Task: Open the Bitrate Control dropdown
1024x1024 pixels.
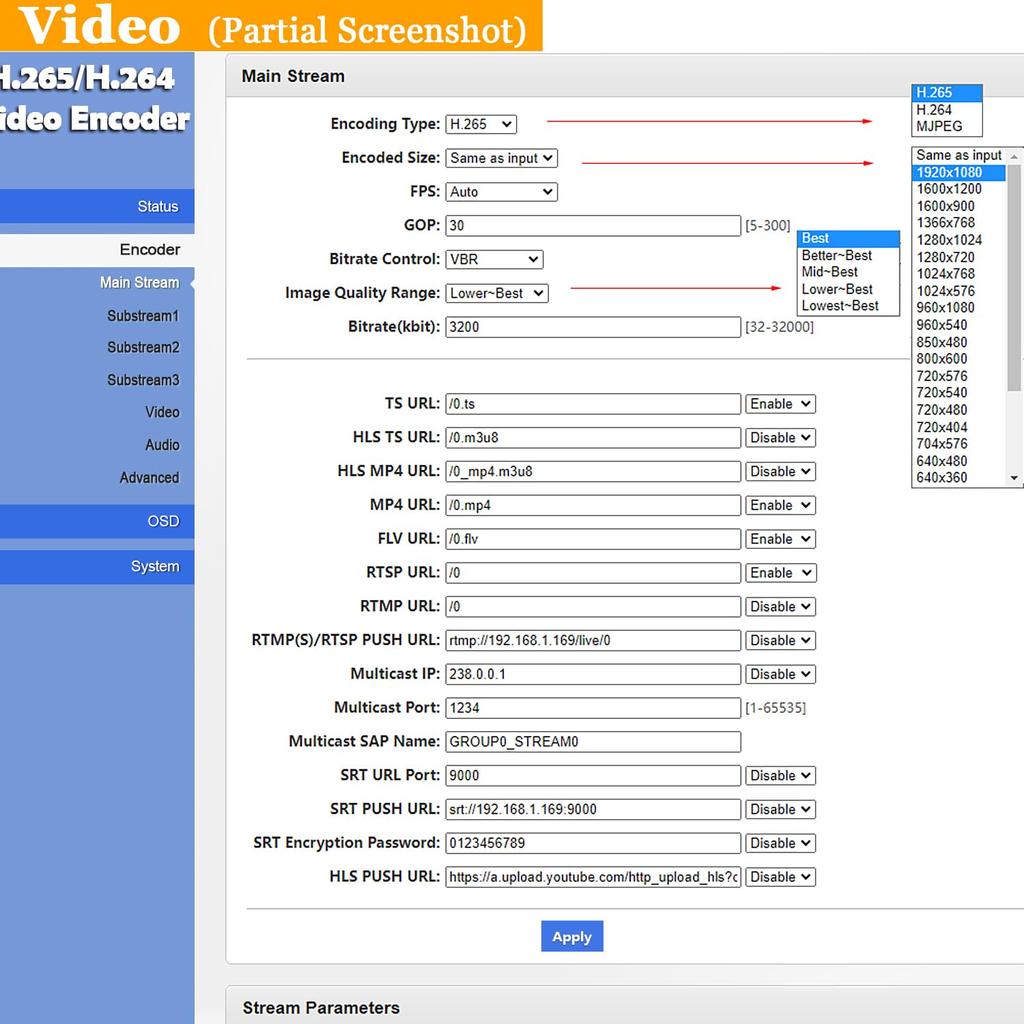Action: (494, 259)
